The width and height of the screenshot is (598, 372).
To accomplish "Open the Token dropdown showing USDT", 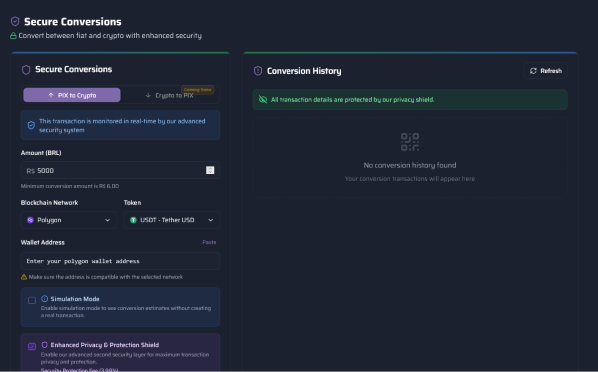I will (x=172, y=220).
